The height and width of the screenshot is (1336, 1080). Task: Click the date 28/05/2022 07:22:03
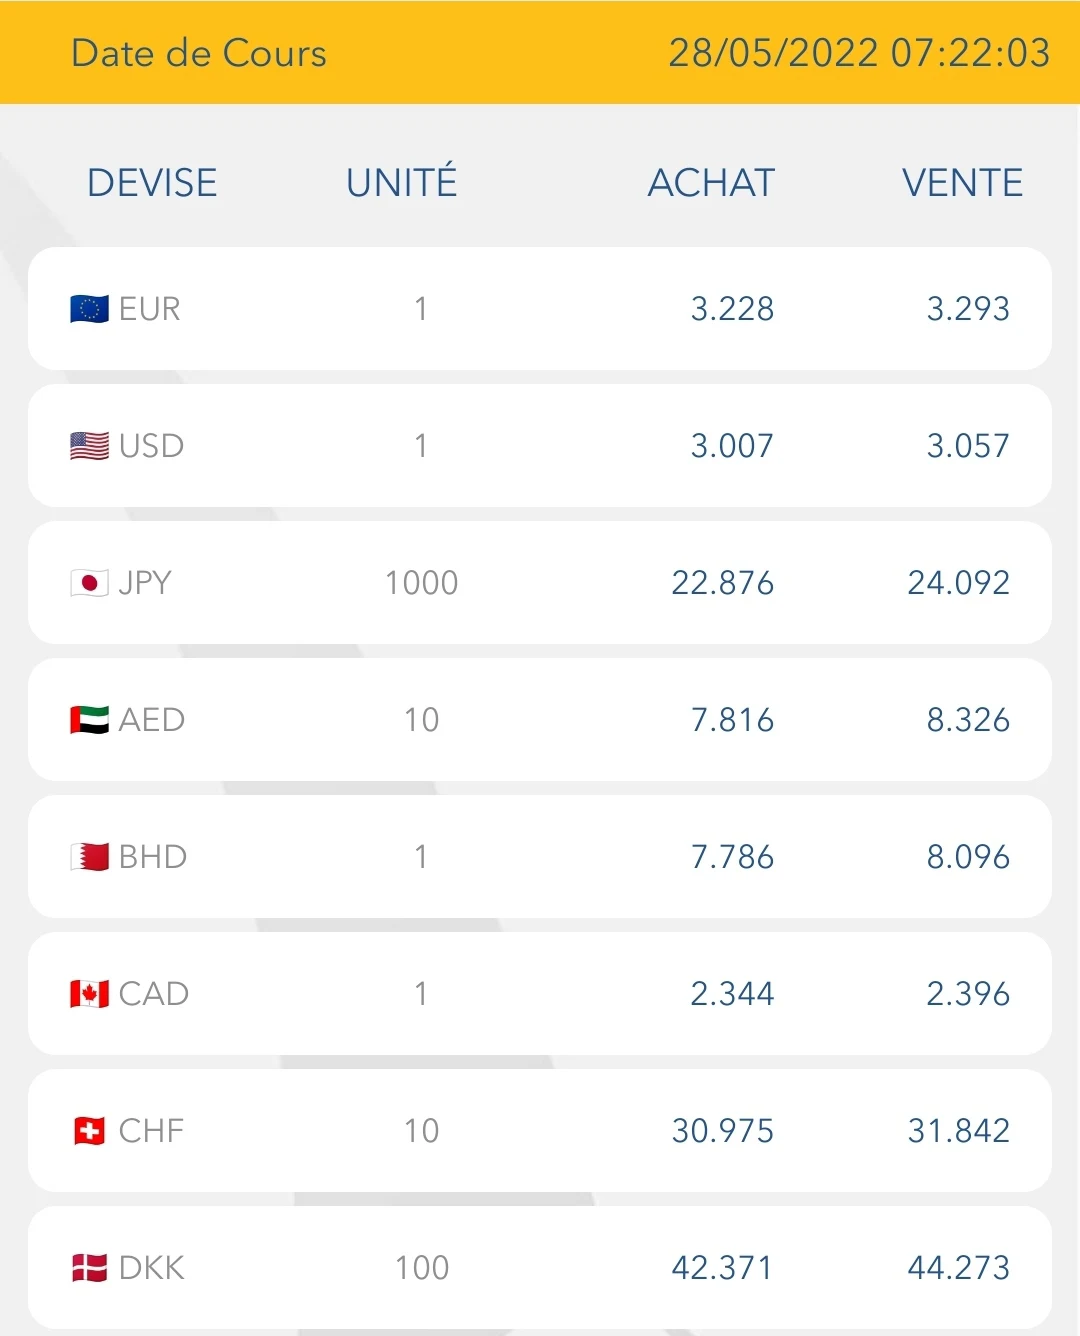coord(859,53)
